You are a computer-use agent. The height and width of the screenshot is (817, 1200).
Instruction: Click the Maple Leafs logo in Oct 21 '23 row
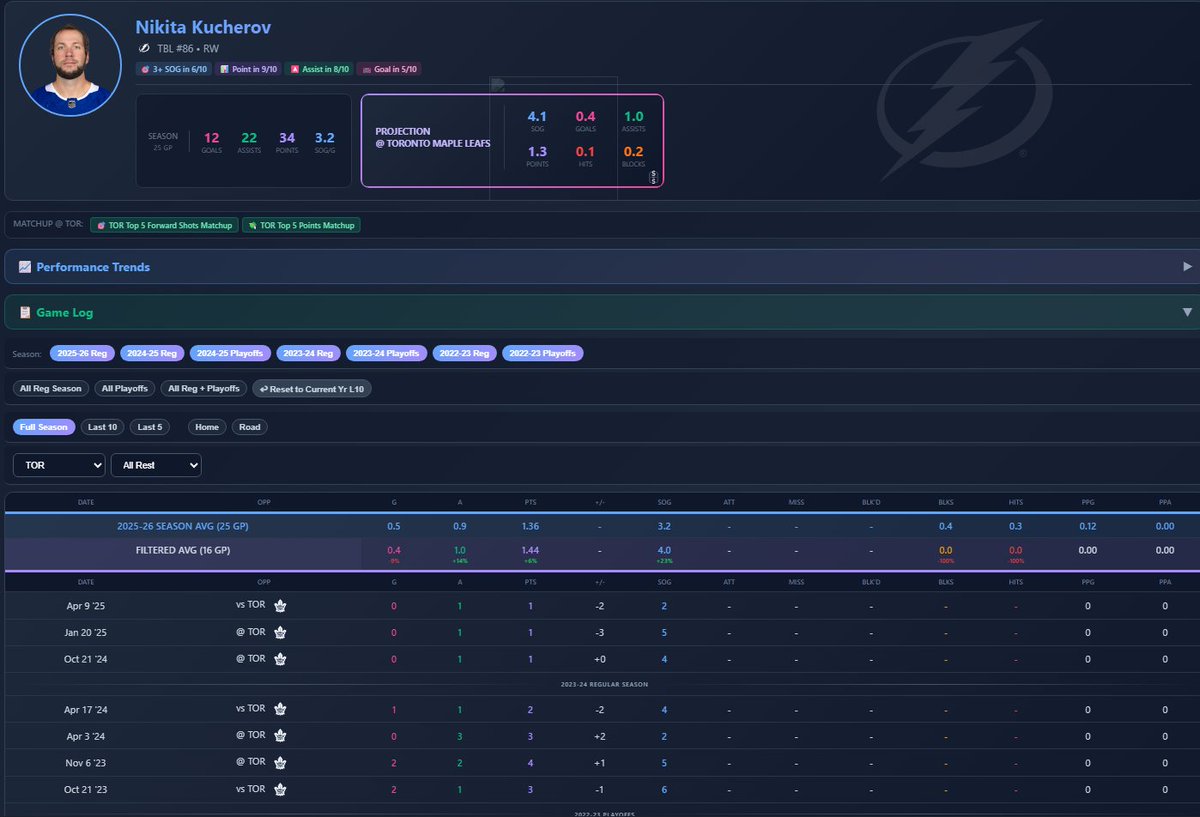pos(280,790)
